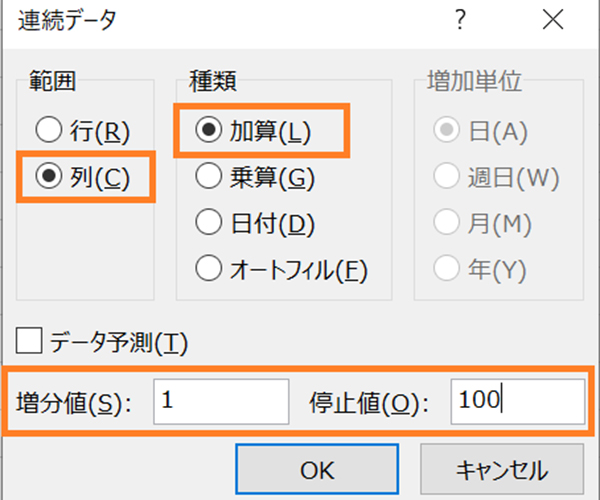Select the 年(Y) date unit

[444, 269]
